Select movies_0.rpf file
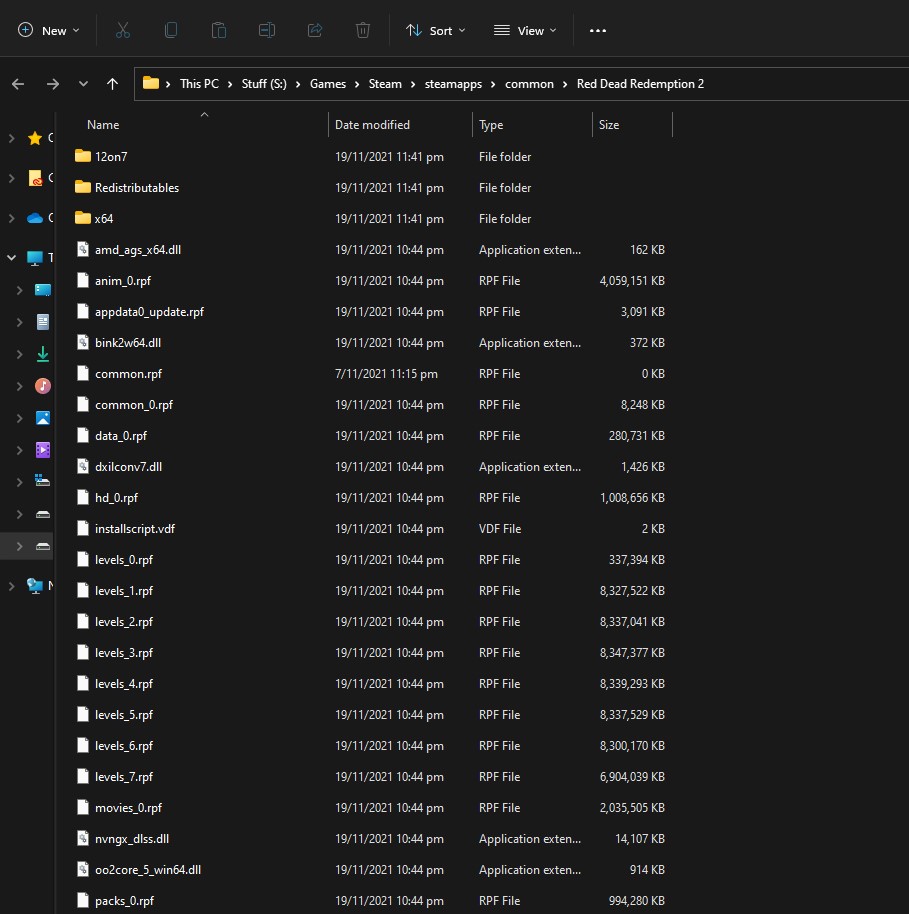909x914 pixels. [371, 808]
